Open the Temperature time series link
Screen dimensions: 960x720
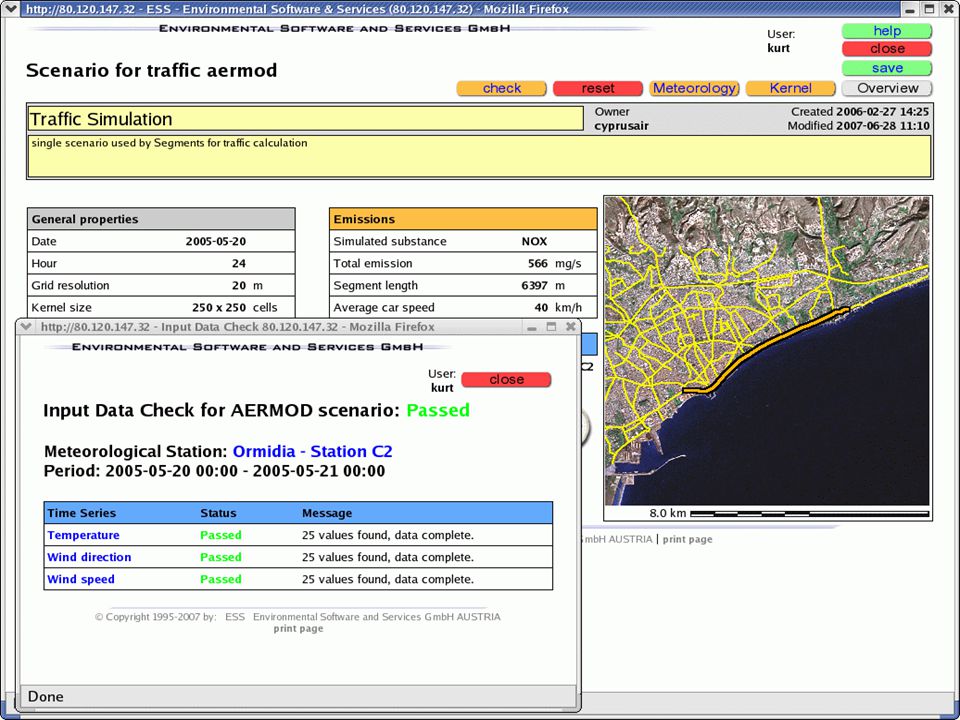83,535
